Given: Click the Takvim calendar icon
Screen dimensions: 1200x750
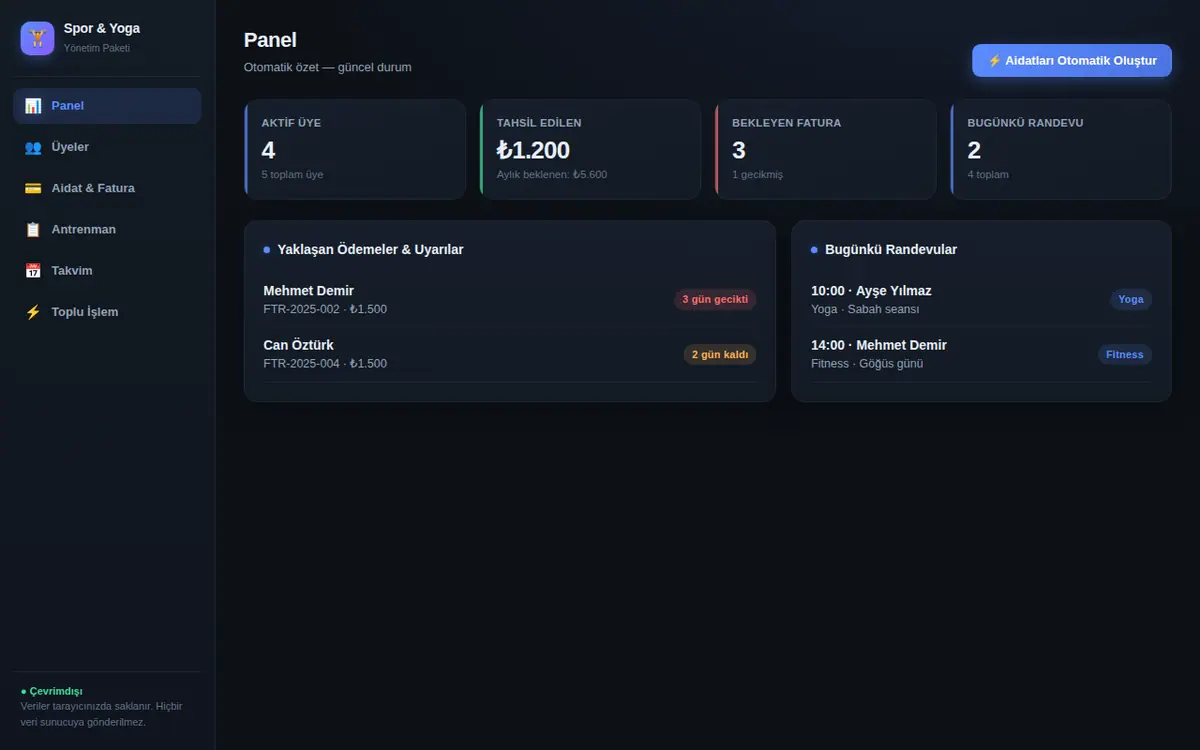Looking at the screenshot, I should click(33, 270).
